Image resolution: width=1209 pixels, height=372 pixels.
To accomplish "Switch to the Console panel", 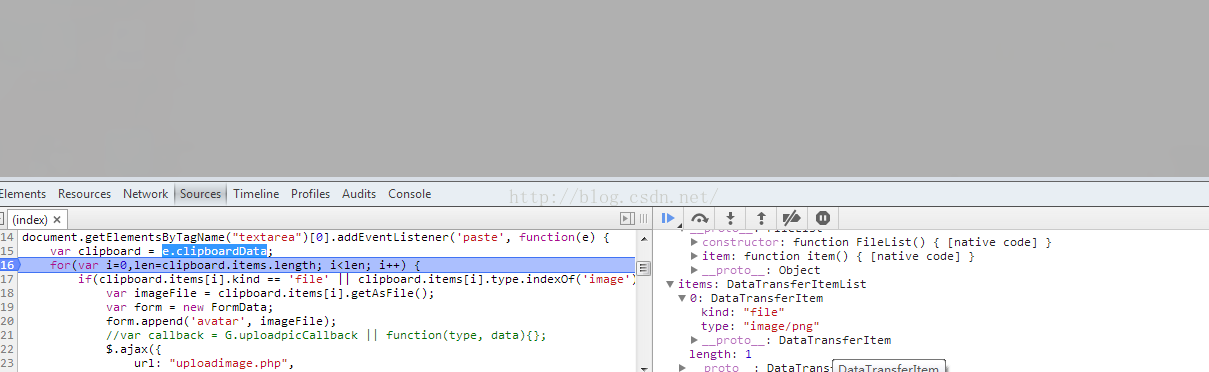I will click(x=410, y=194).
